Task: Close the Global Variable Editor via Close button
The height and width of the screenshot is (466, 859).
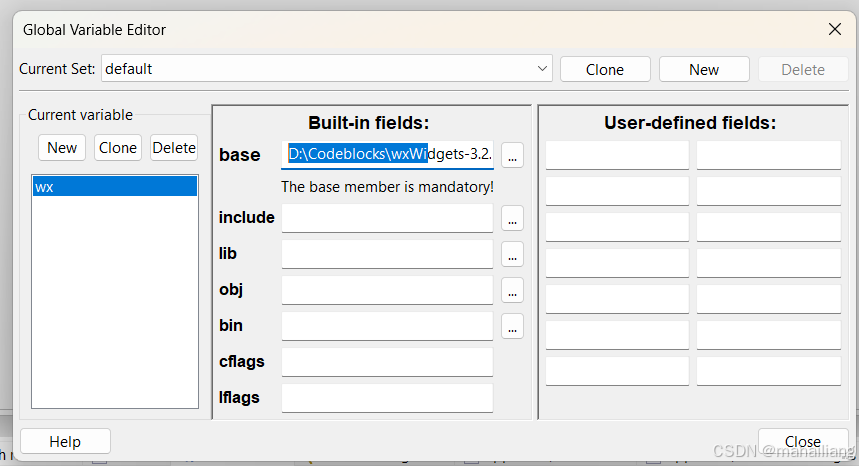Action: (x=803, y=441)
